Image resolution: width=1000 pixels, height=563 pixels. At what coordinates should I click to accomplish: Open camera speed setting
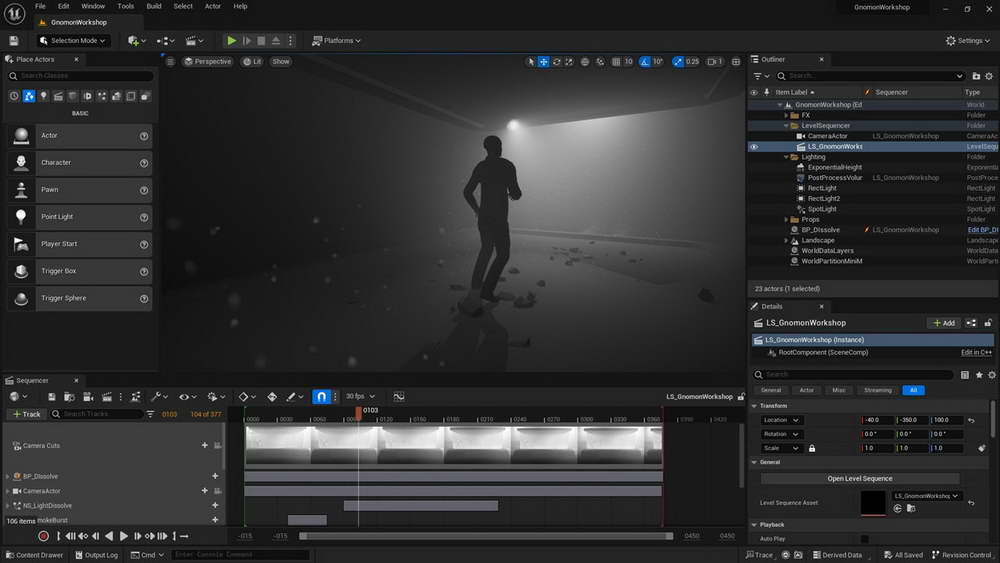point(714,61)
